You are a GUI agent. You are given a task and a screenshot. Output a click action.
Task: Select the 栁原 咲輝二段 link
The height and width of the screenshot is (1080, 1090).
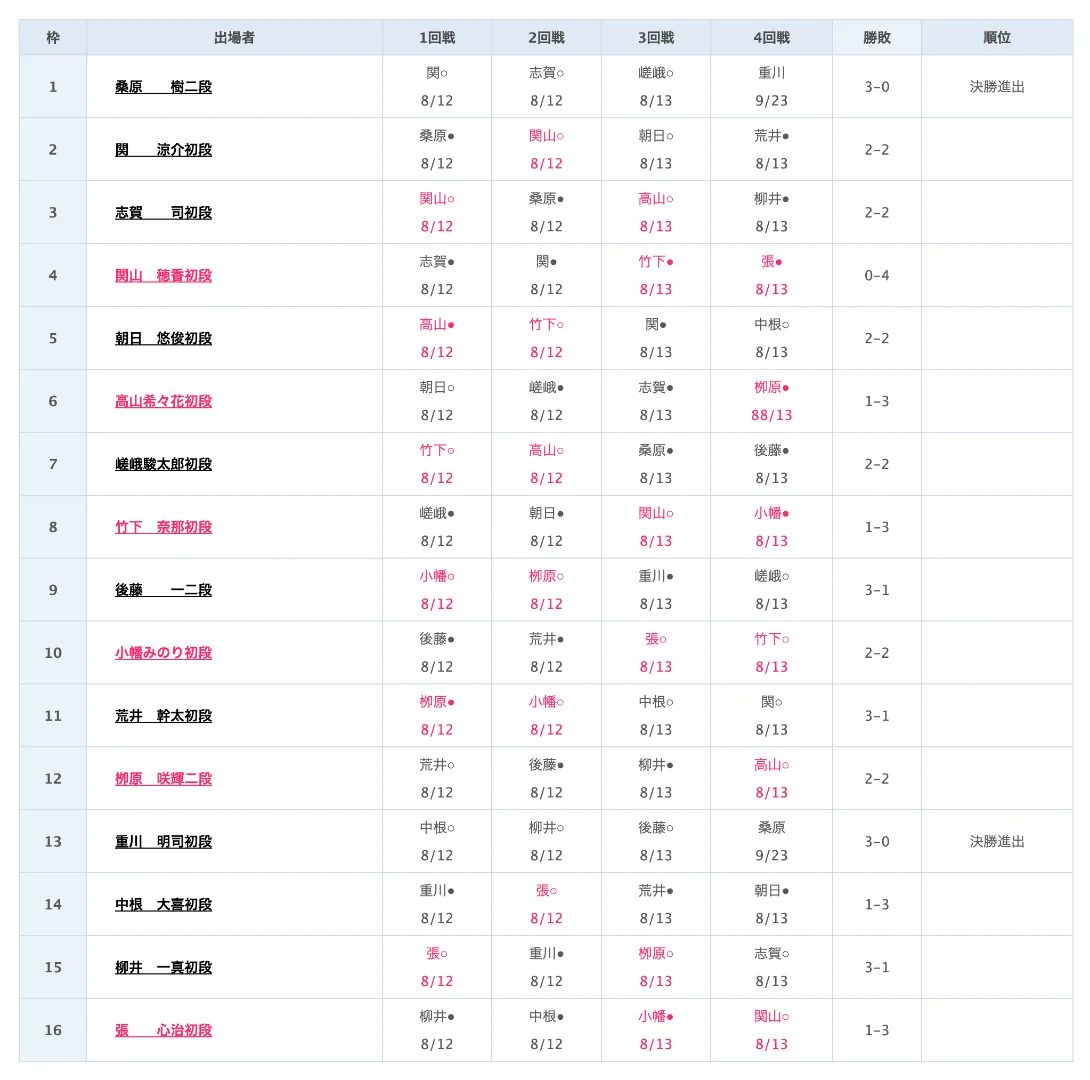click(163, 780)
